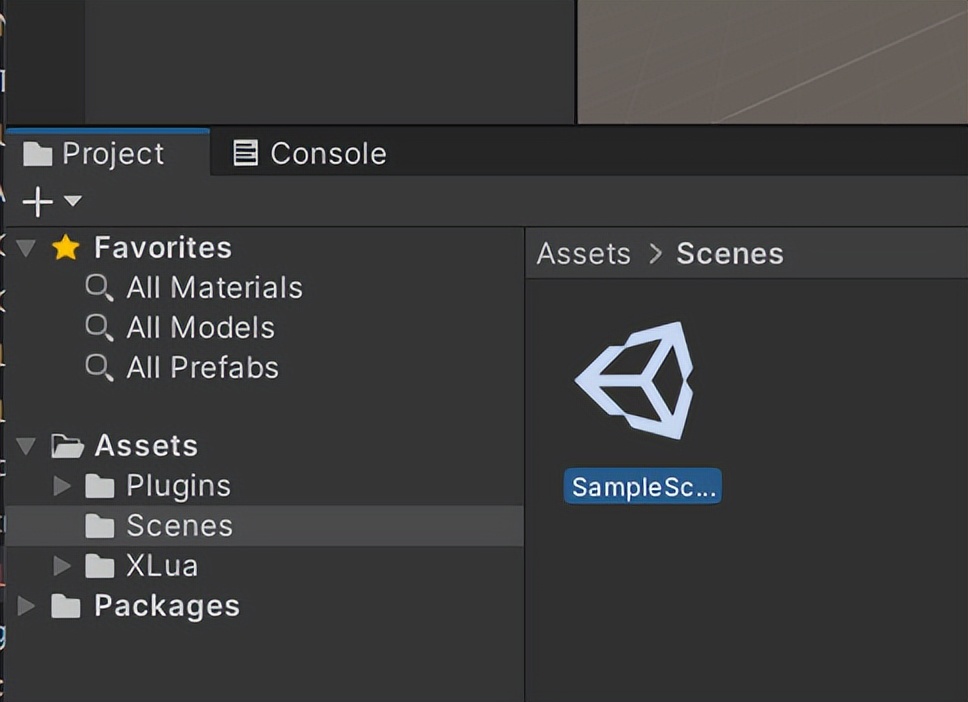The height and width of the screenshot is (702, 968).
Task: Click the SampleSc... file name label
Action: 643,487
